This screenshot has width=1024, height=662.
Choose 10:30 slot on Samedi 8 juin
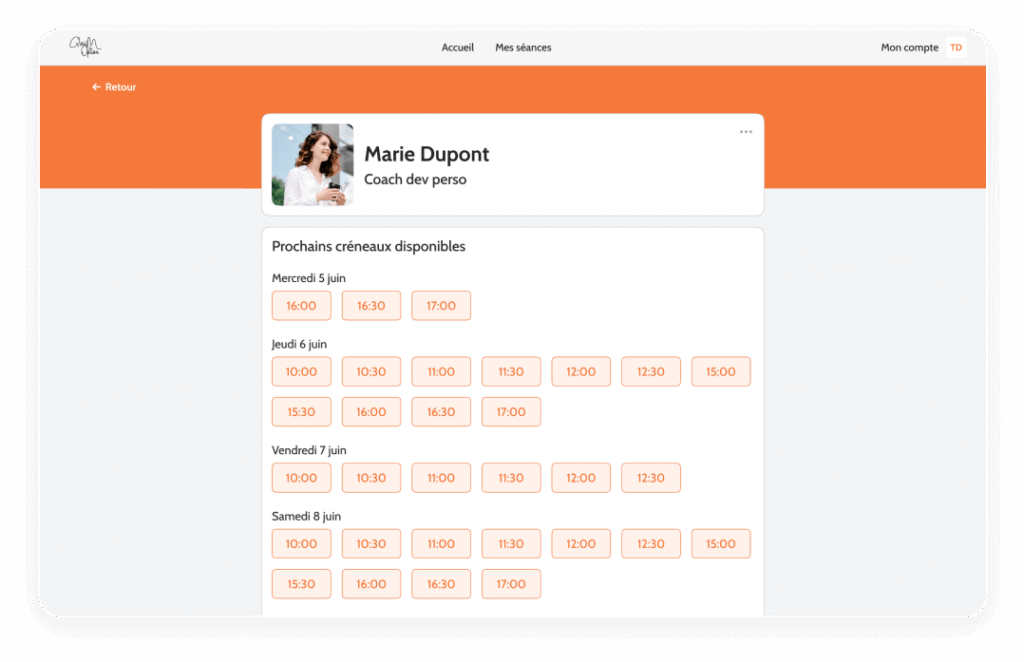pos(371,544)
